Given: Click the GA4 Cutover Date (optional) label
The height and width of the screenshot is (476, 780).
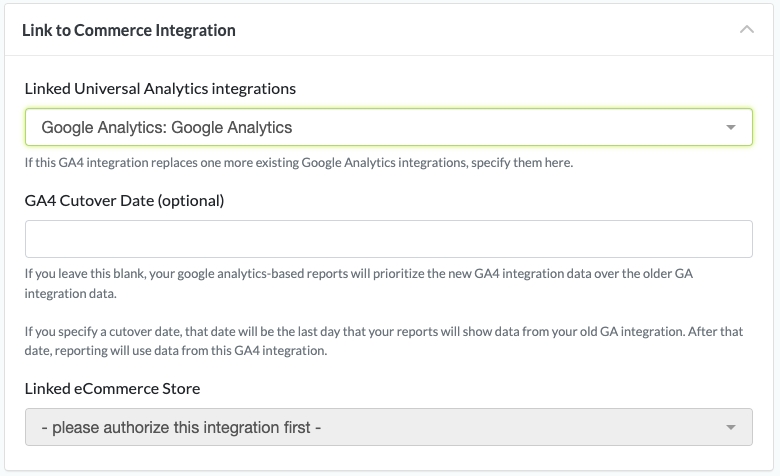Looking at the screenshot, I should point(124,200).
